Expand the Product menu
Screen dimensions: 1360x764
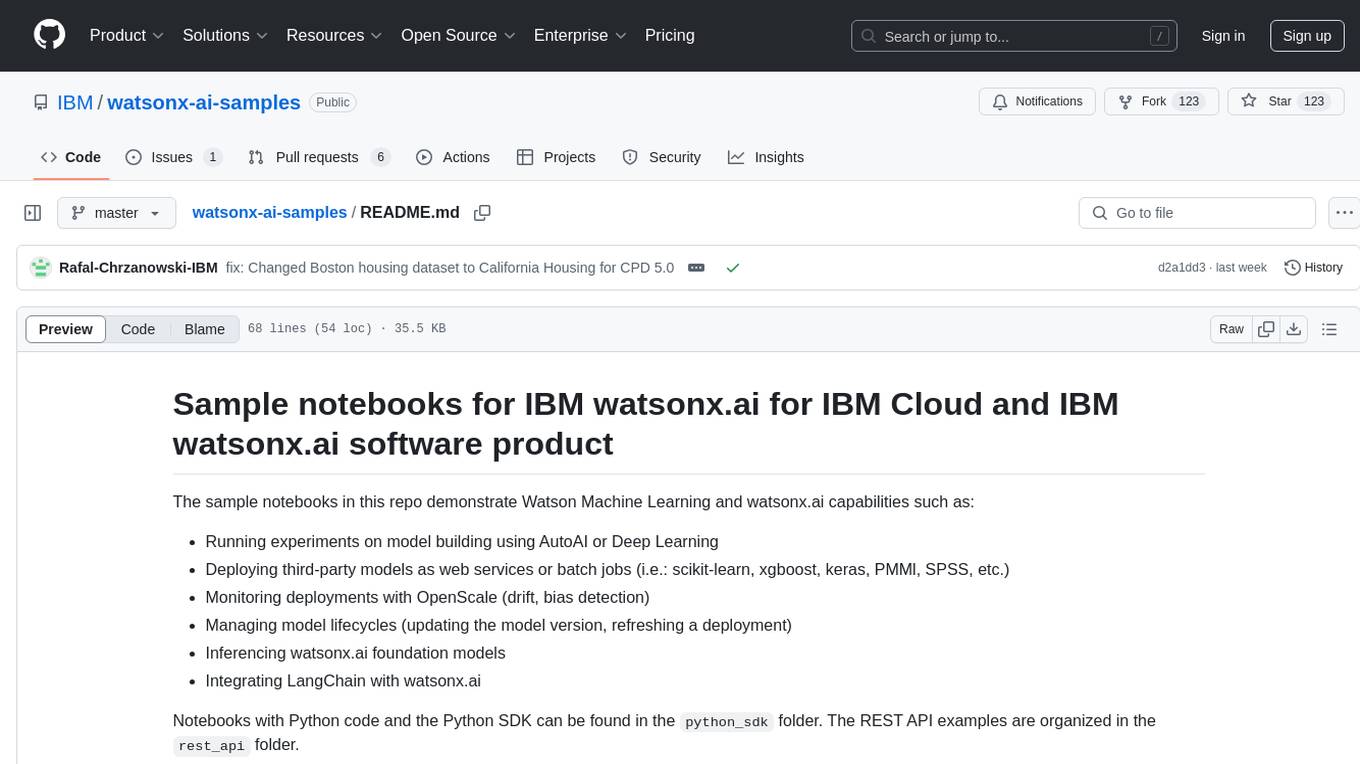coord(127,35)
